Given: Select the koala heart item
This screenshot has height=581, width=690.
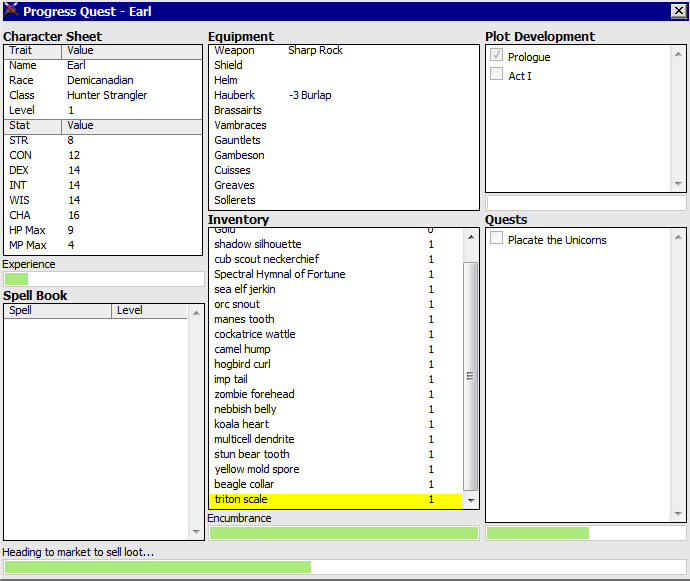Looking at the screenshot, I should pos(336,424).
